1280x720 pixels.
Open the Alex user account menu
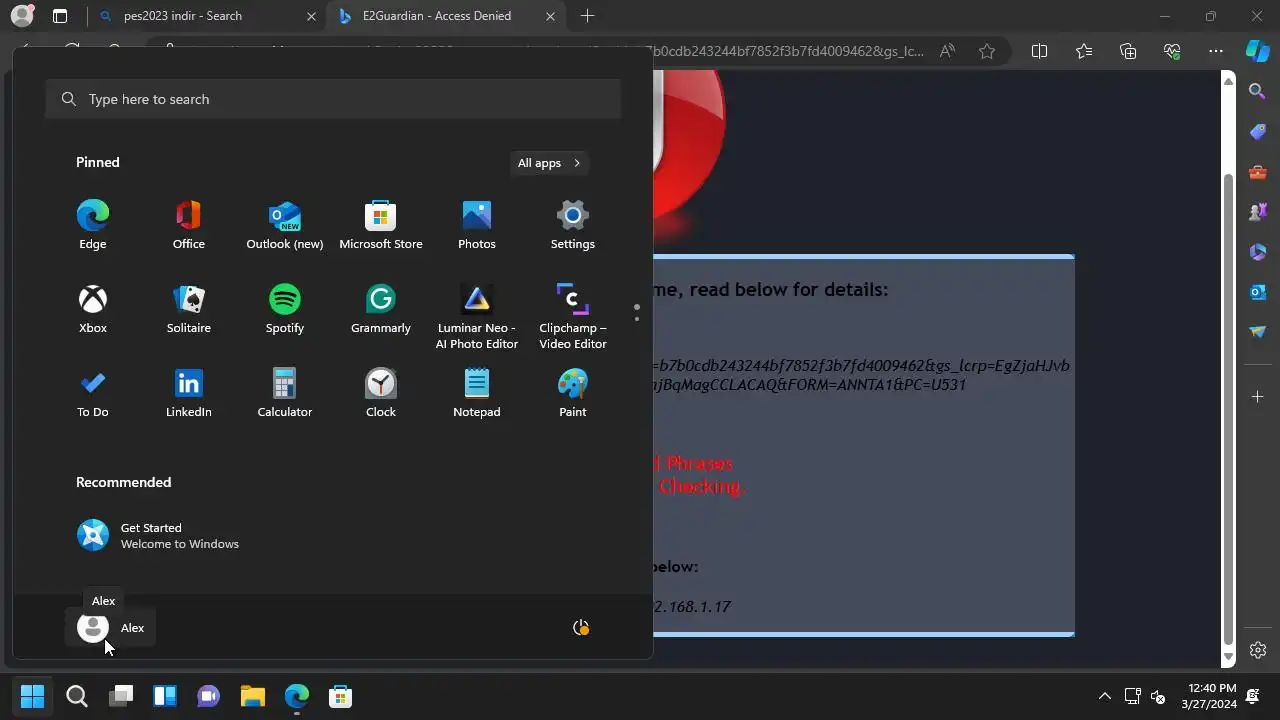tap(111, 628)
